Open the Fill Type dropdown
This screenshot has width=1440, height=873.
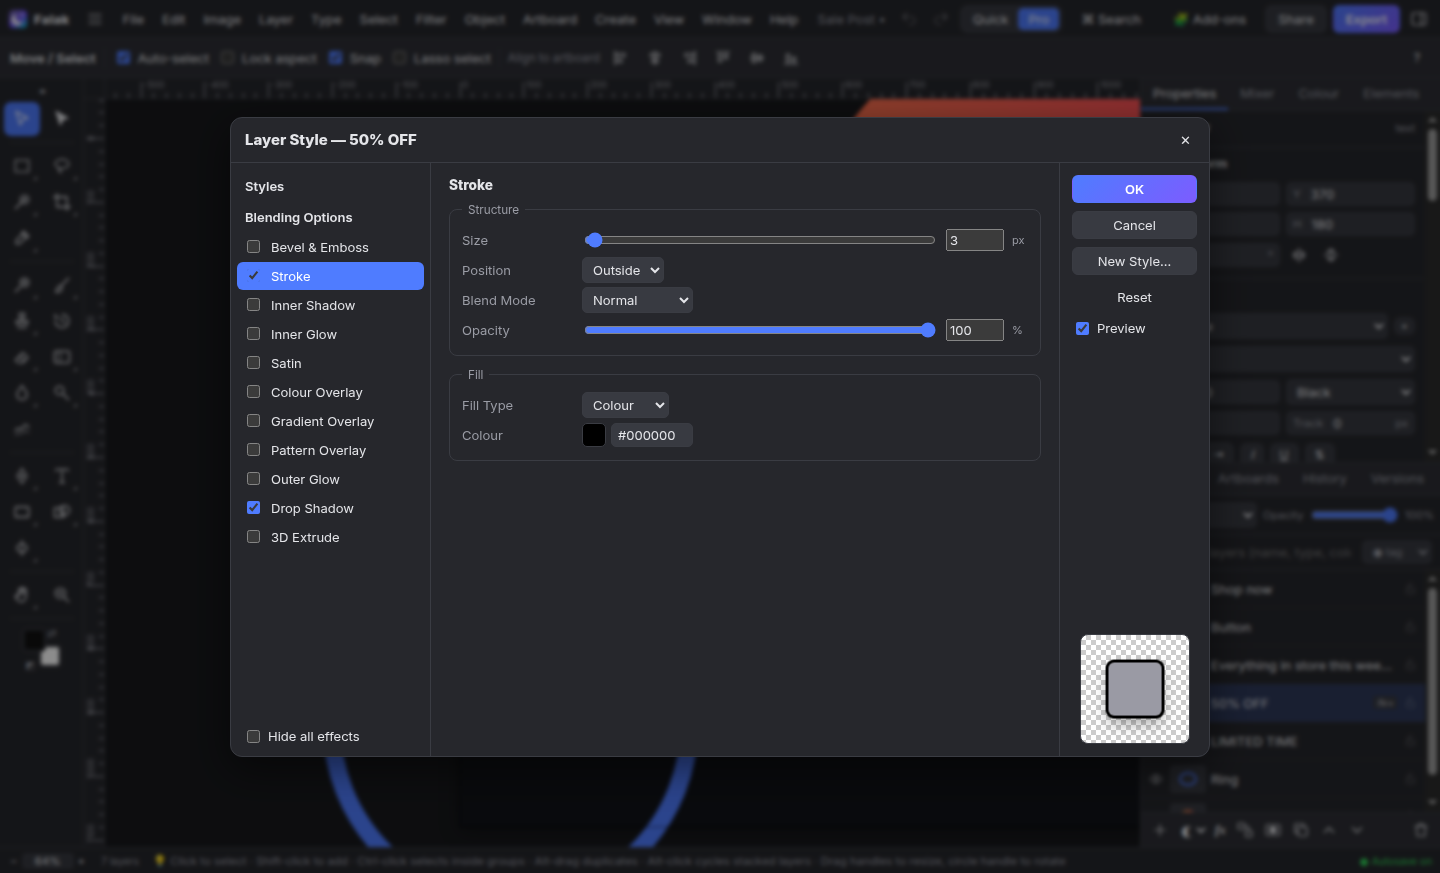625,405
